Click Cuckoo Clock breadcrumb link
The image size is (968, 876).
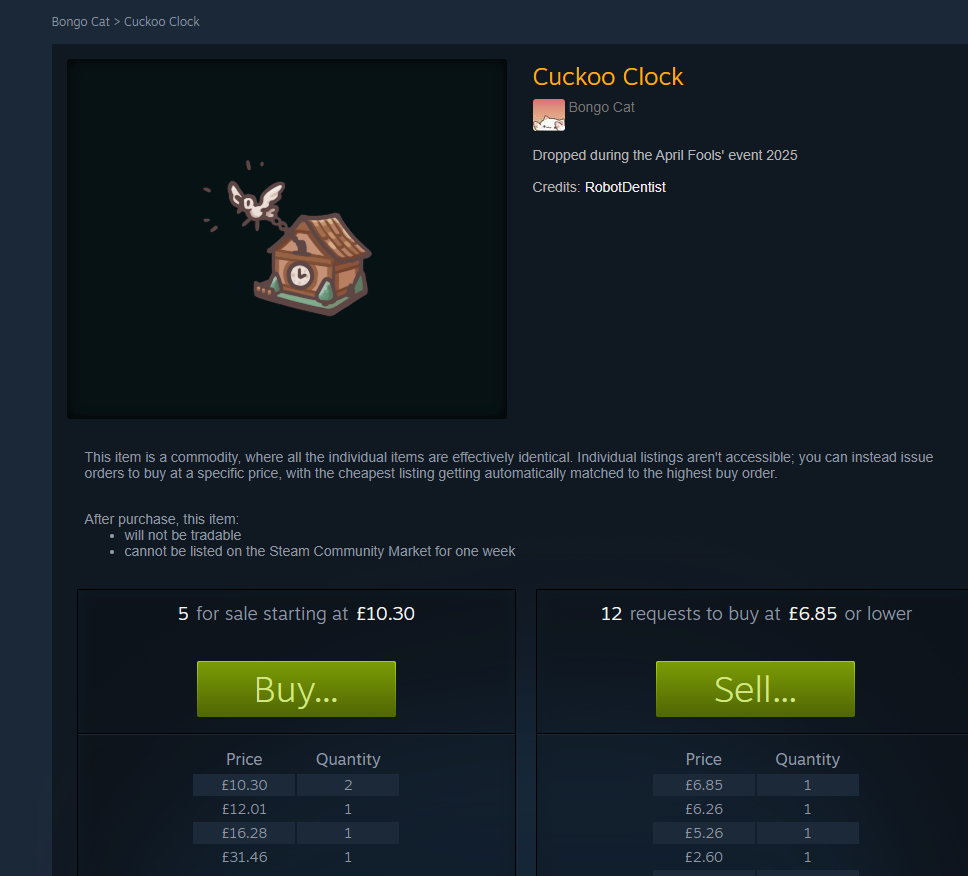point(162,22)
